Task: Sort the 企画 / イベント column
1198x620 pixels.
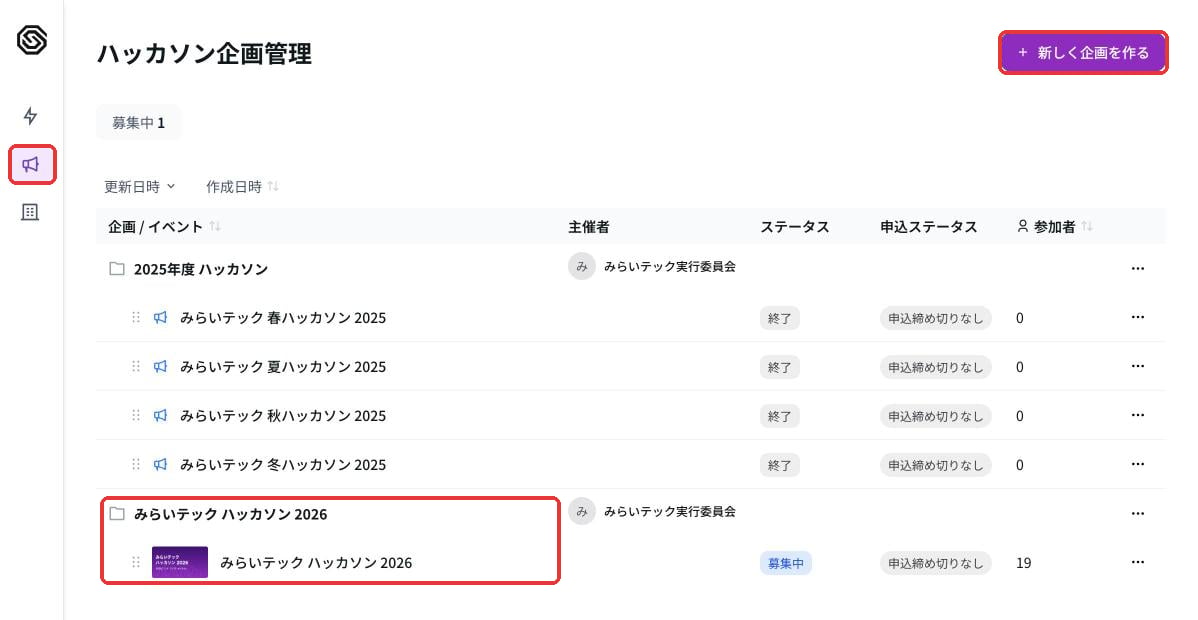Action: click(164, 226)
